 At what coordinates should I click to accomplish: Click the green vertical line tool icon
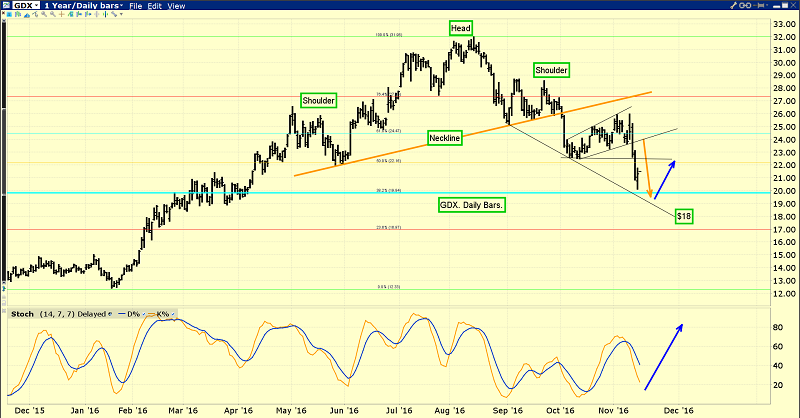coord(105,14)
